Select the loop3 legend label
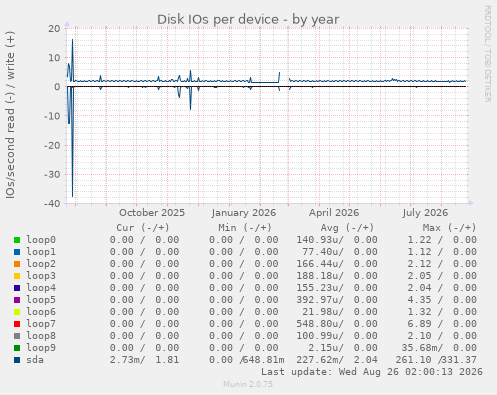 (x=41, y=276)
